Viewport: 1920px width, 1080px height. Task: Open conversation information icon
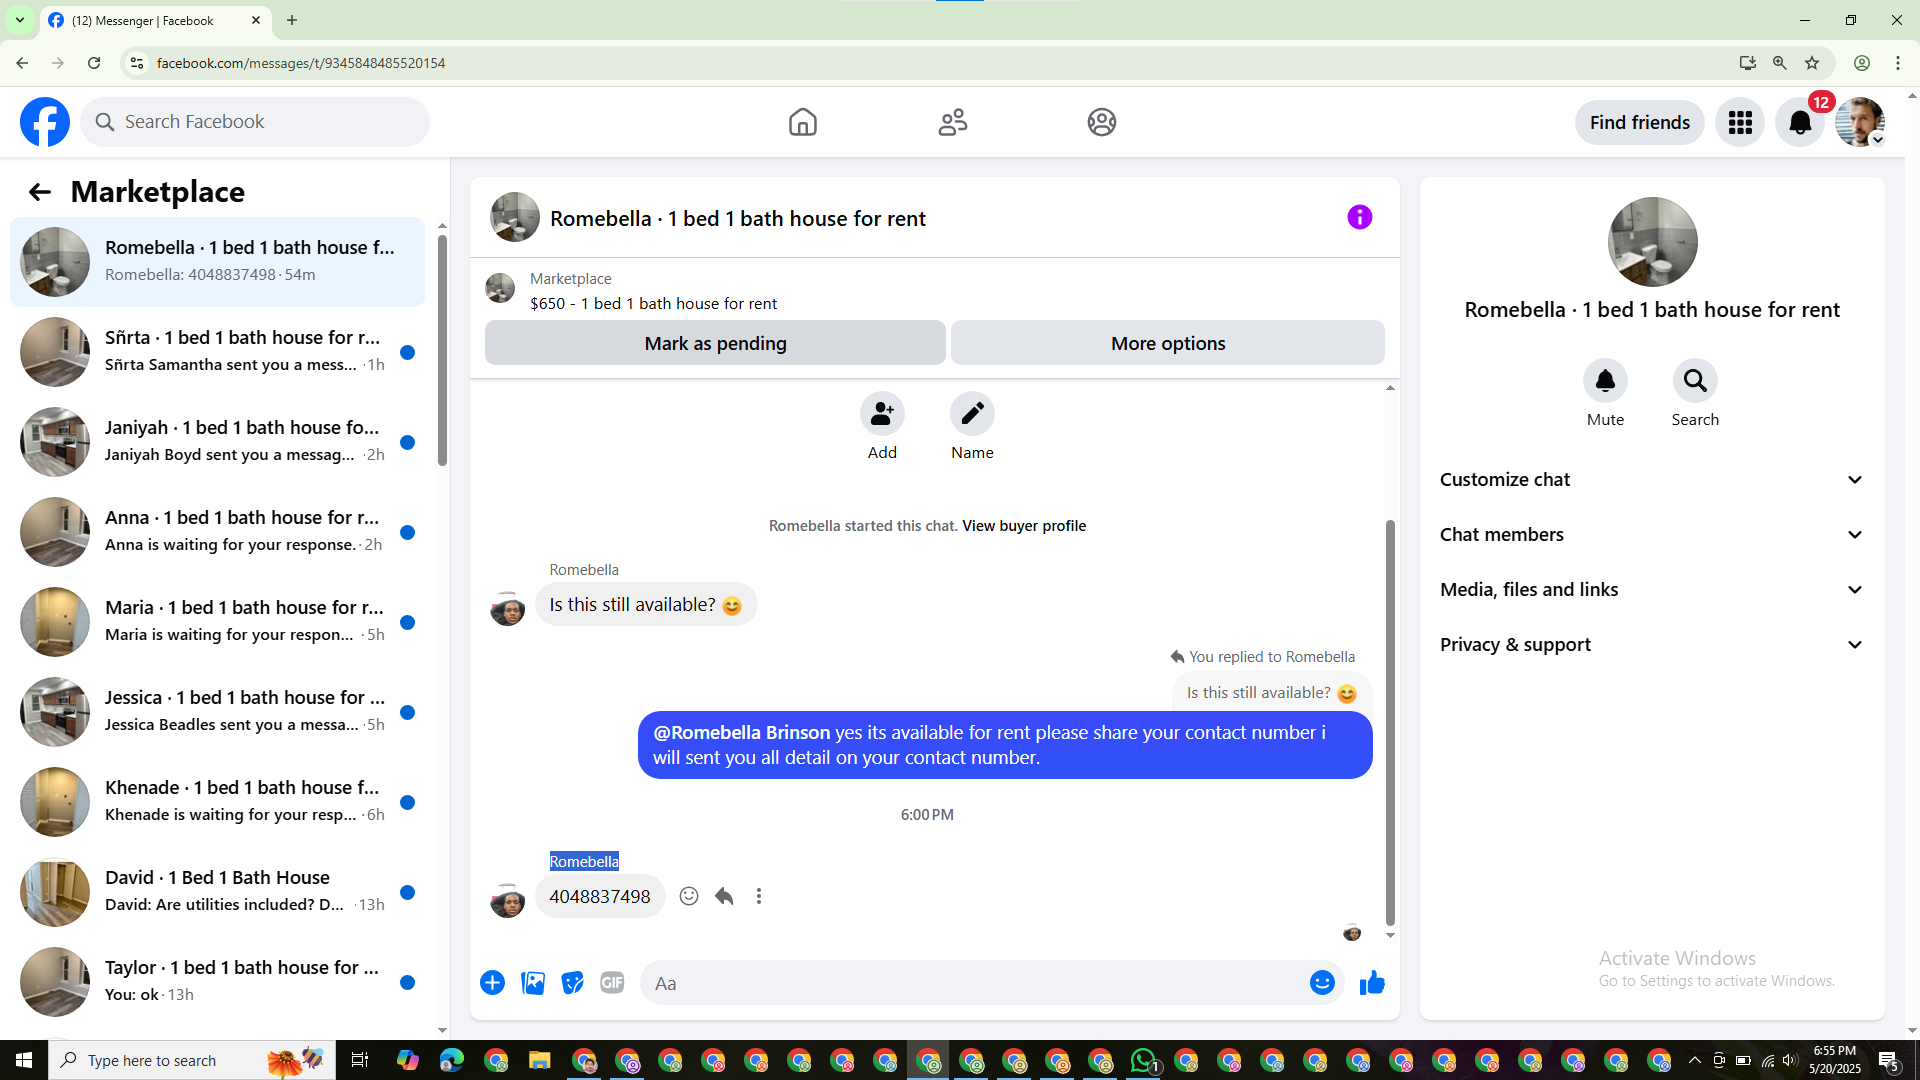tap(1359, 217)
